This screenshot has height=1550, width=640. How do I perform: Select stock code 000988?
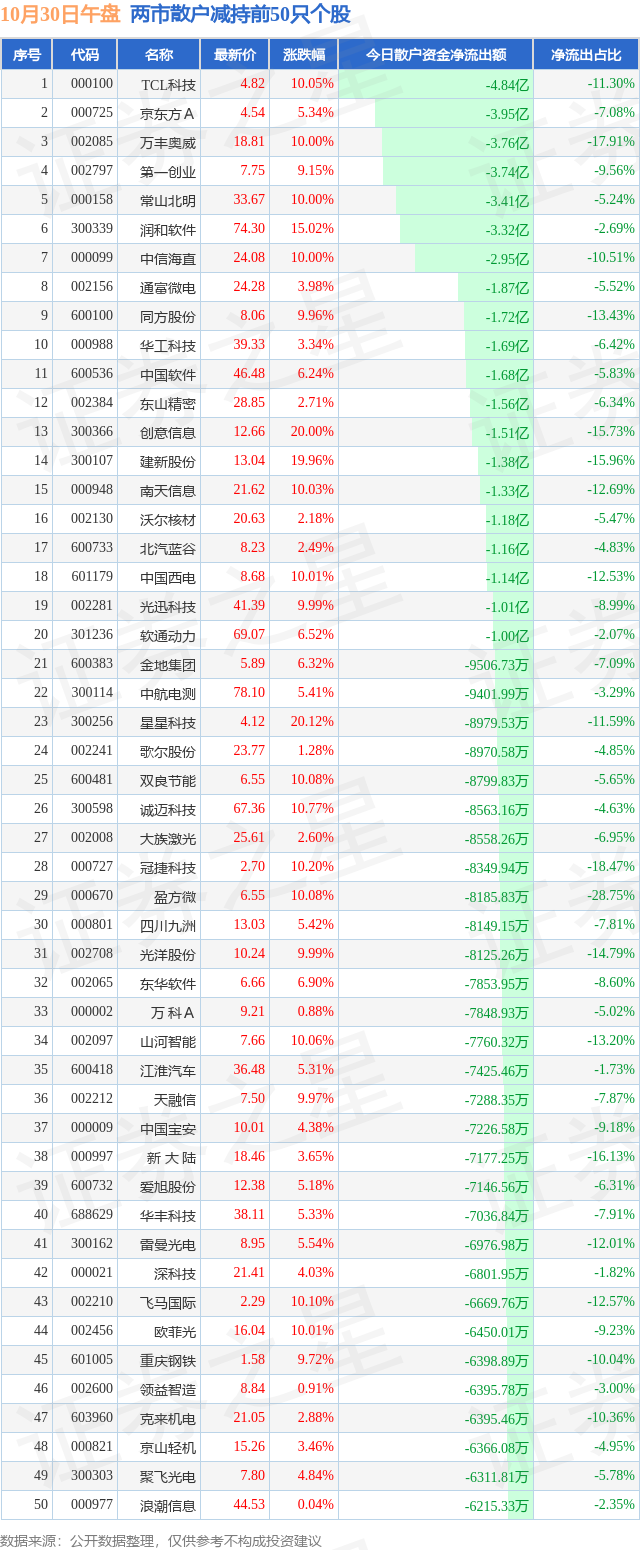(x=92, y=345)
